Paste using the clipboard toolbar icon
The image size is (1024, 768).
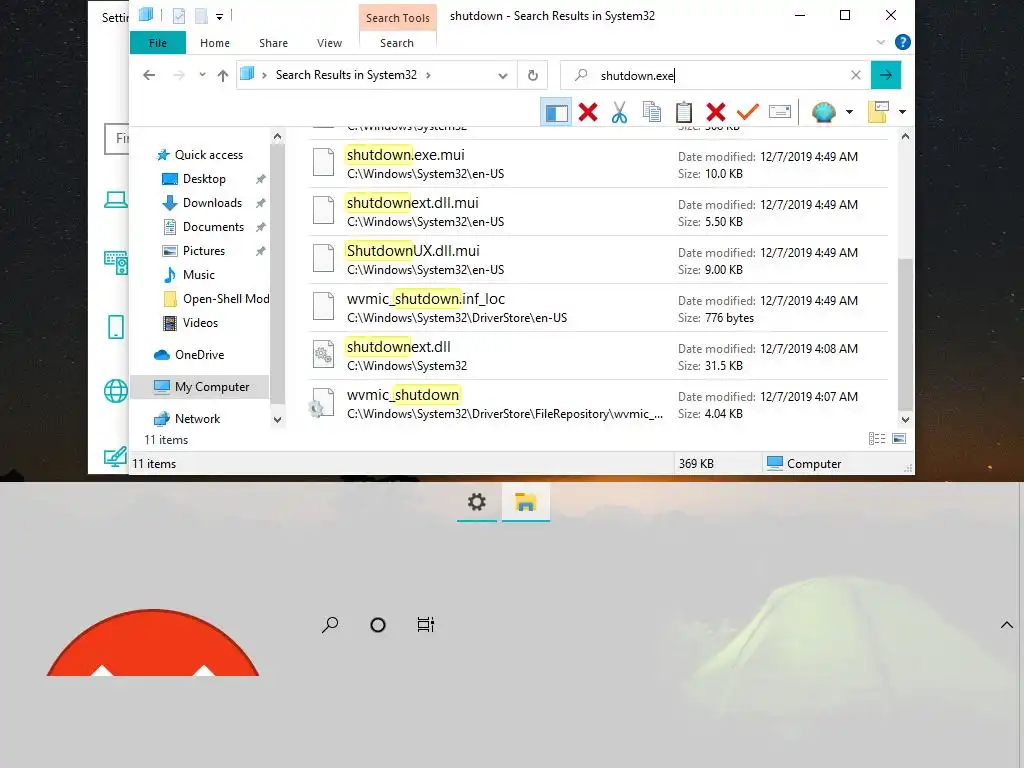click(x=684, y=112)
